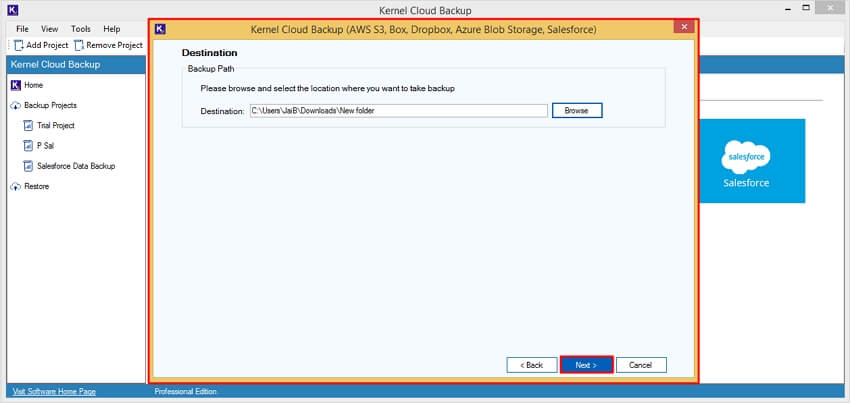The image size is (850, 403).
Task: Click the P Sal project icon
Action: [x=28, y=145]
